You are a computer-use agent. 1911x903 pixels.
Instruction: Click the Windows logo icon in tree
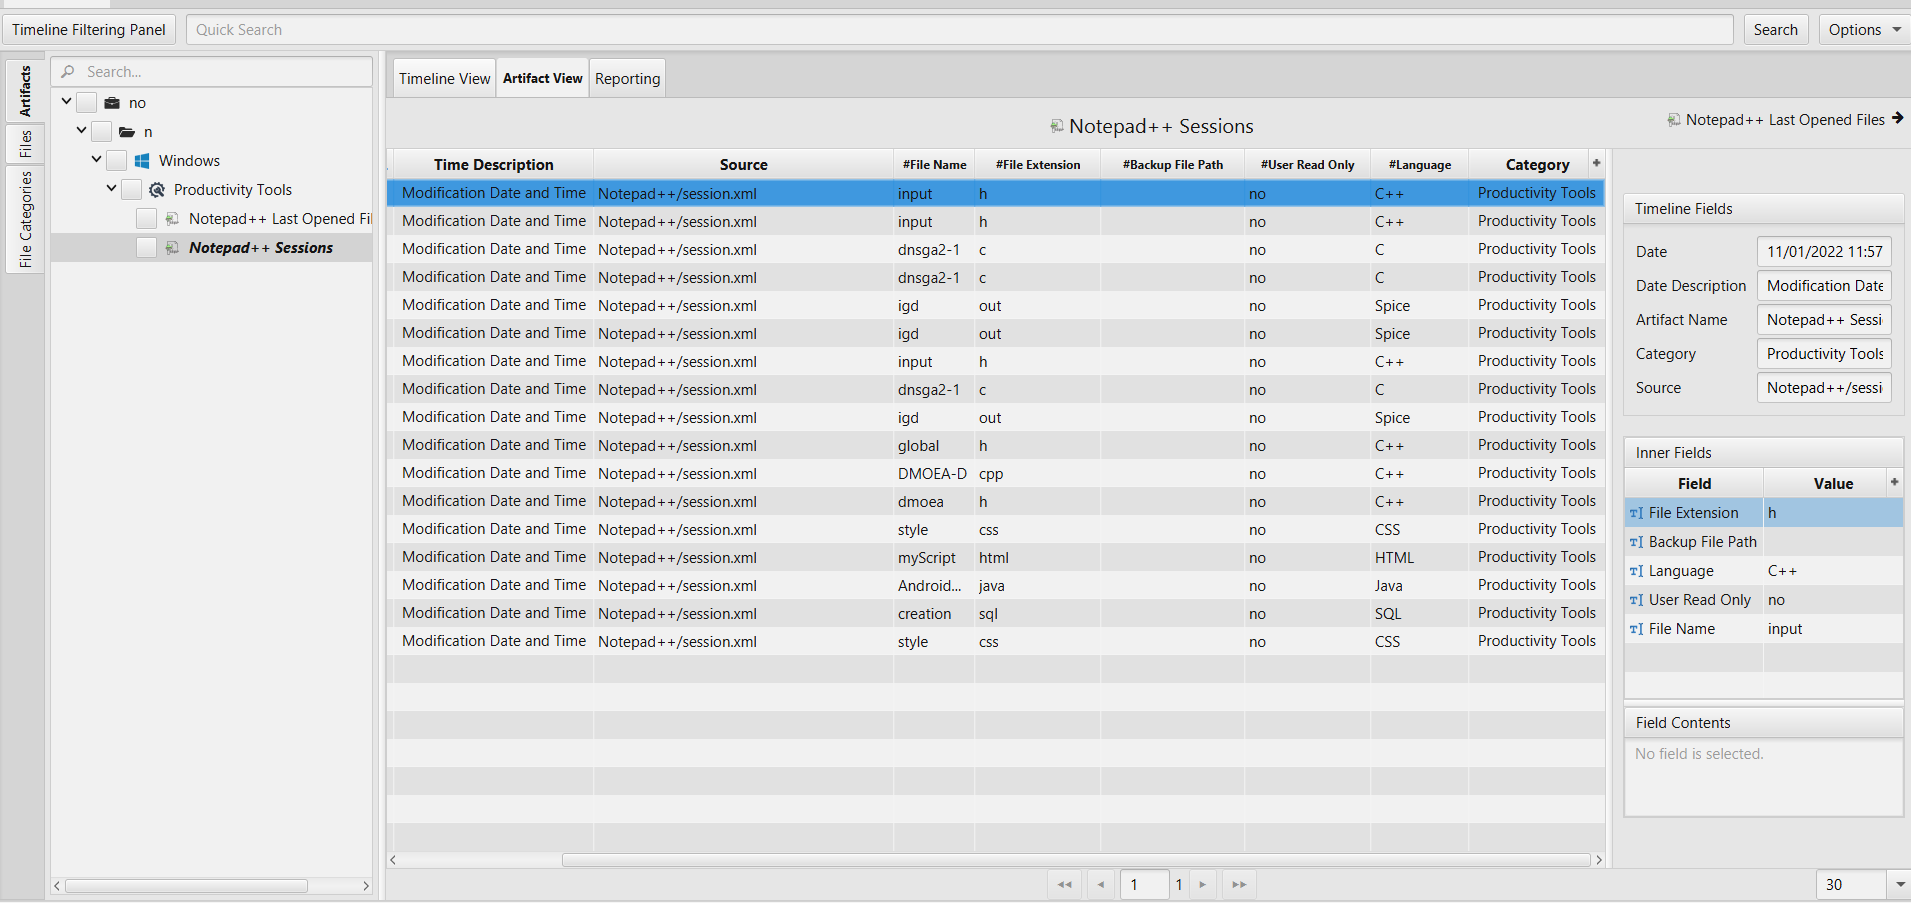pyautogui.click(x=142, y=161)
